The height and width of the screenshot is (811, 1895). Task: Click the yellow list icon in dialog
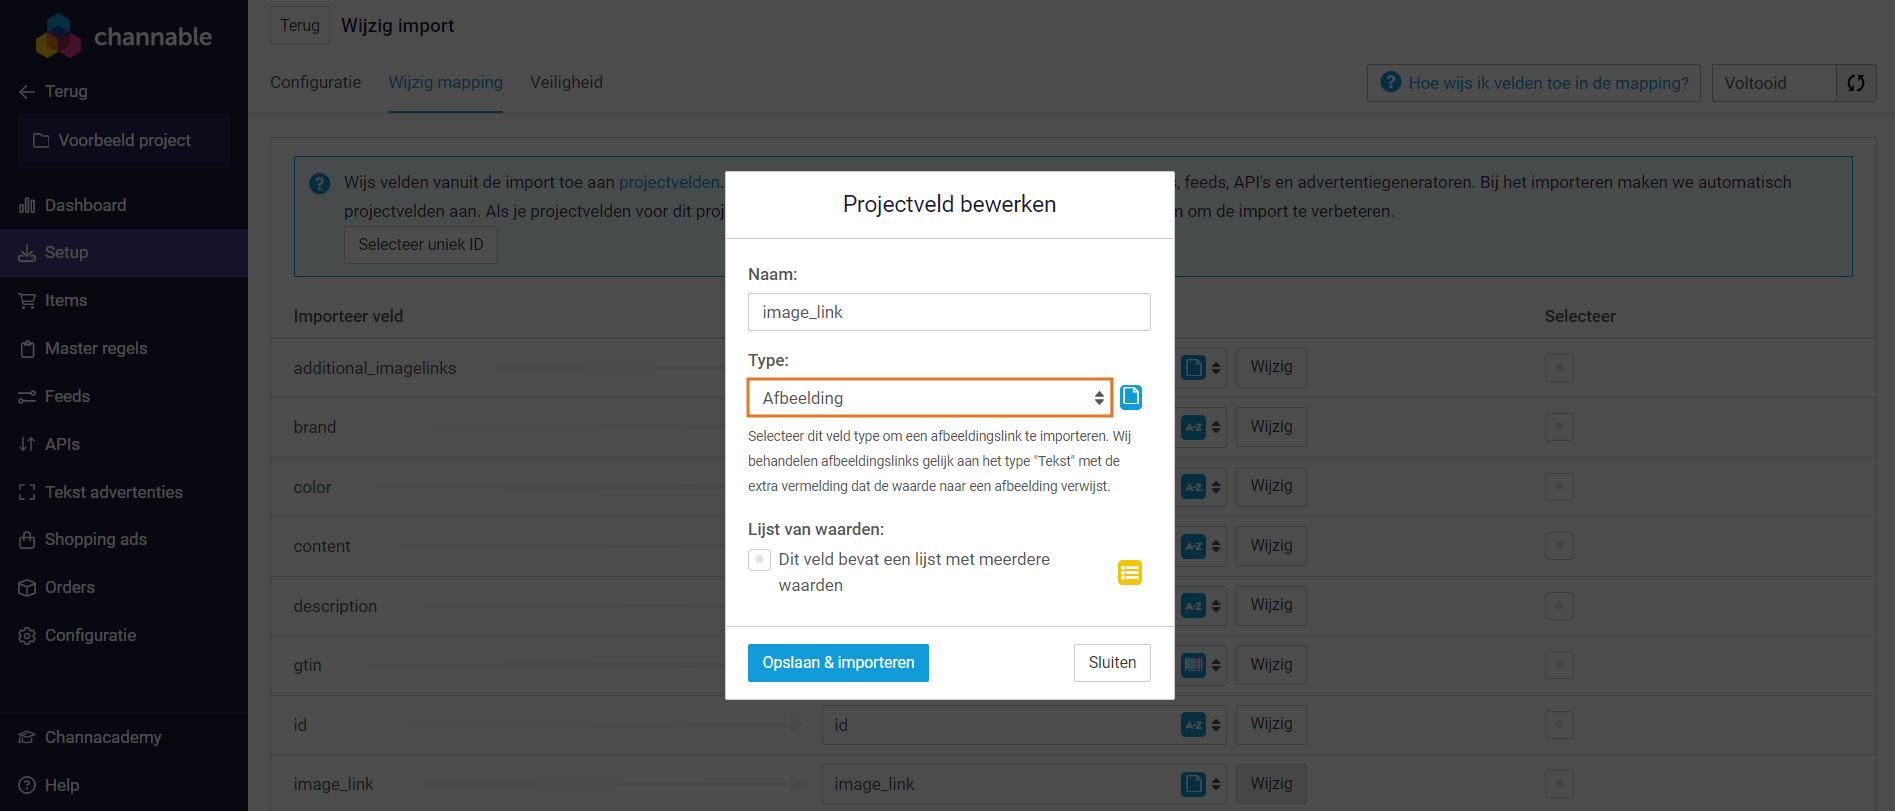click(x=1130, y=573)
